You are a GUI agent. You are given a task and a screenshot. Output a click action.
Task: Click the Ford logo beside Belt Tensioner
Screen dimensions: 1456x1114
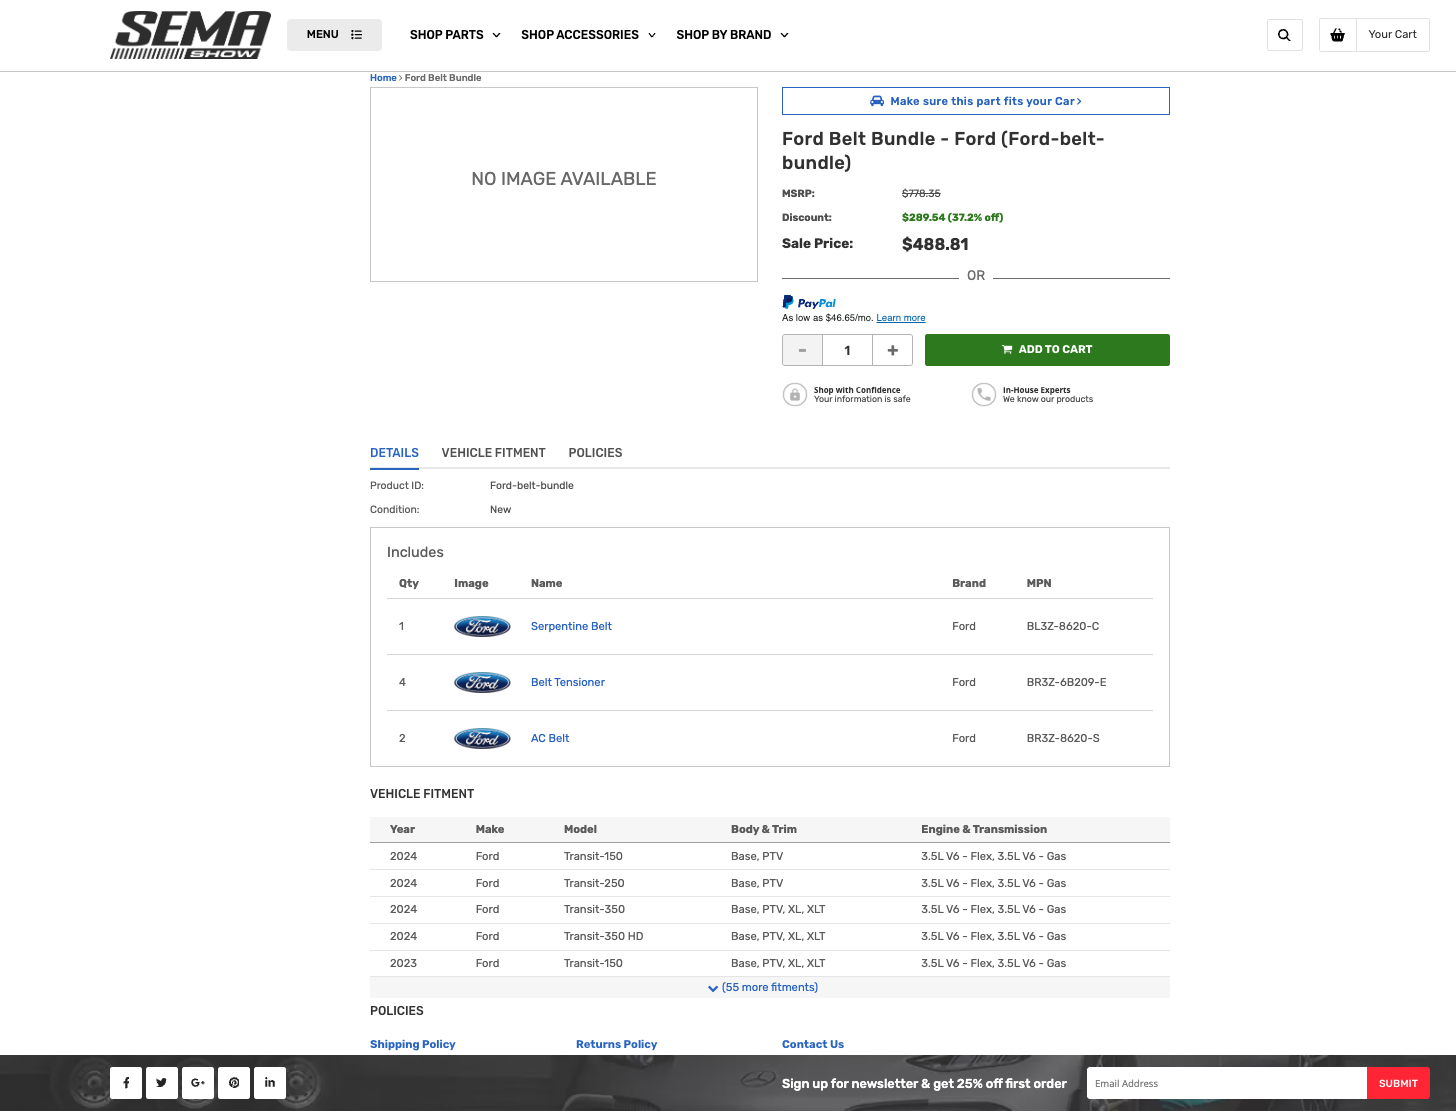482,683
